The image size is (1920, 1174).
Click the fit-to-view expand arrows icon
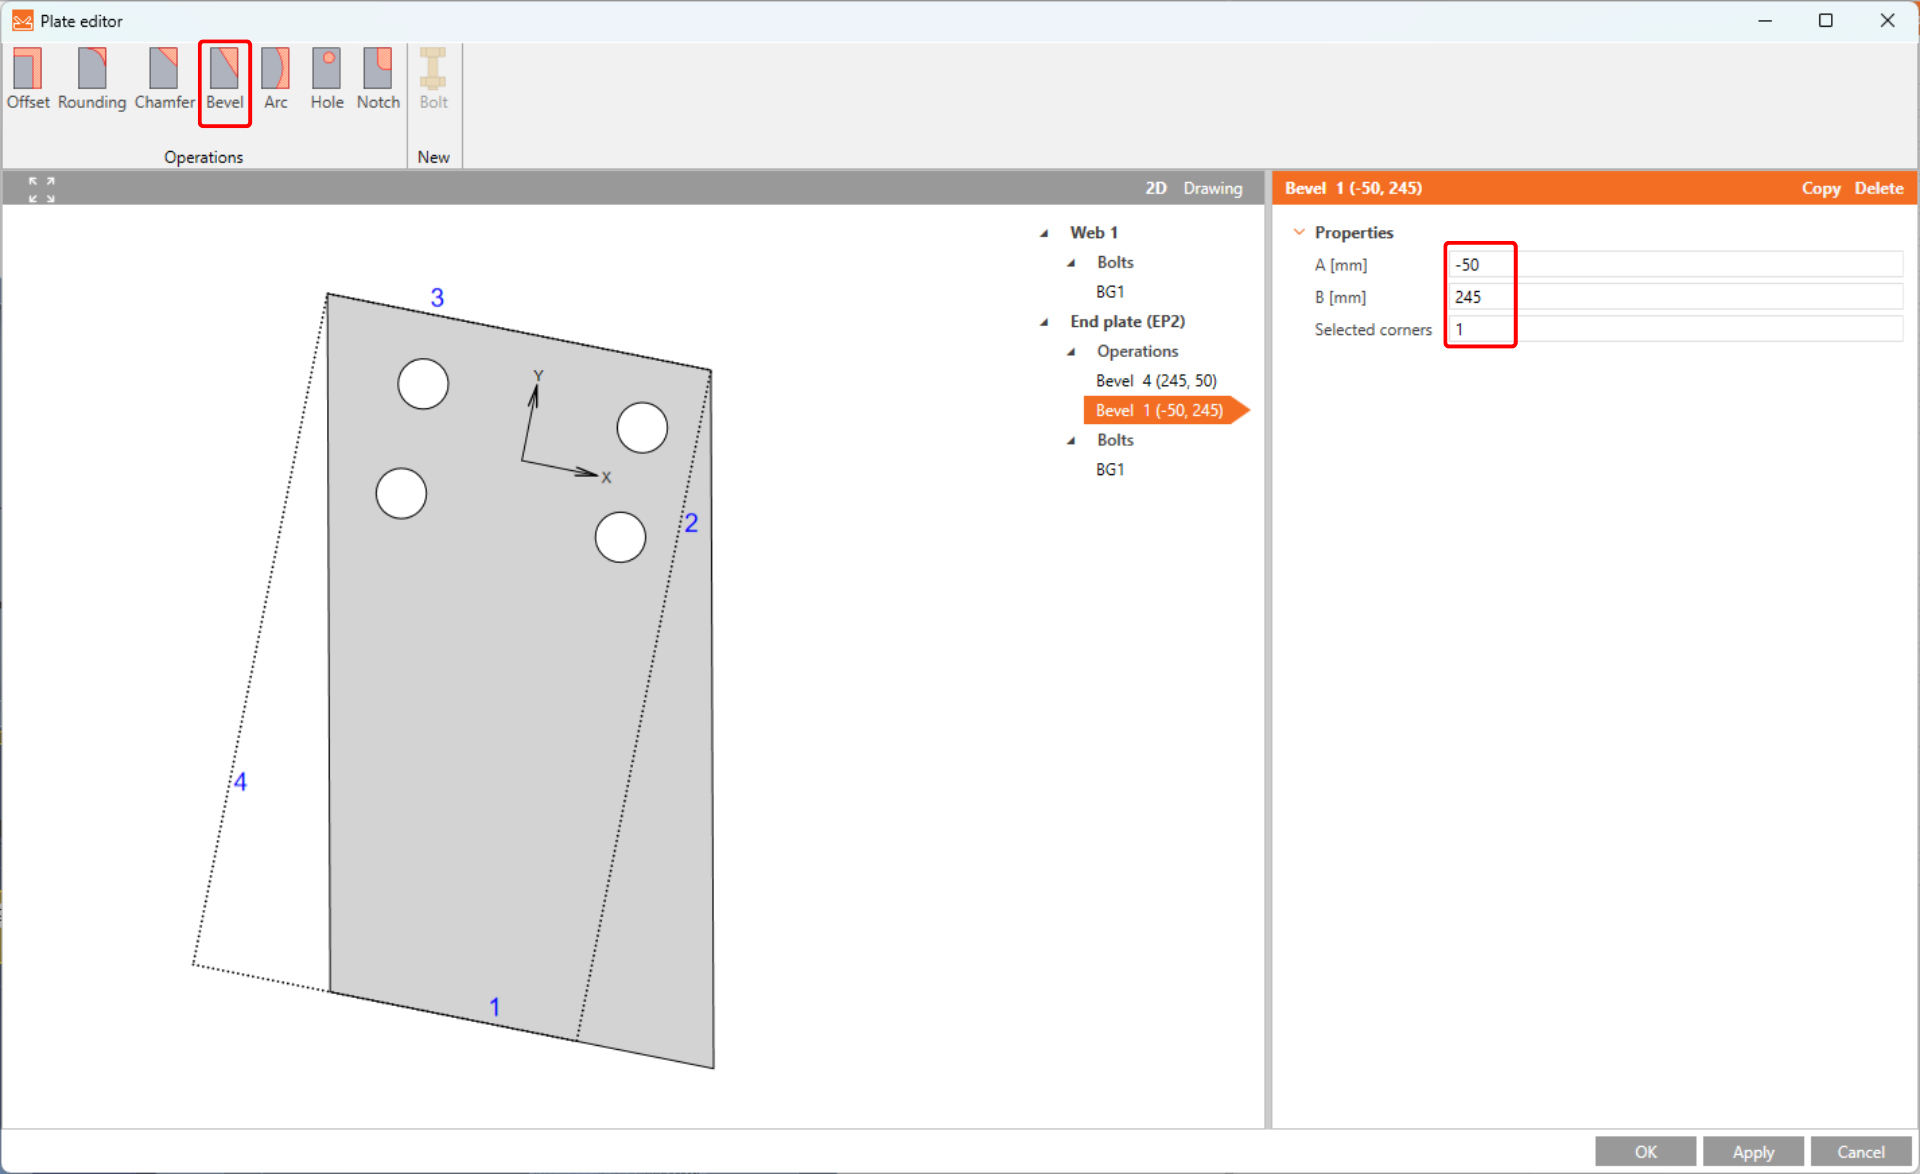pyautogui.click(x=41, y=189)
